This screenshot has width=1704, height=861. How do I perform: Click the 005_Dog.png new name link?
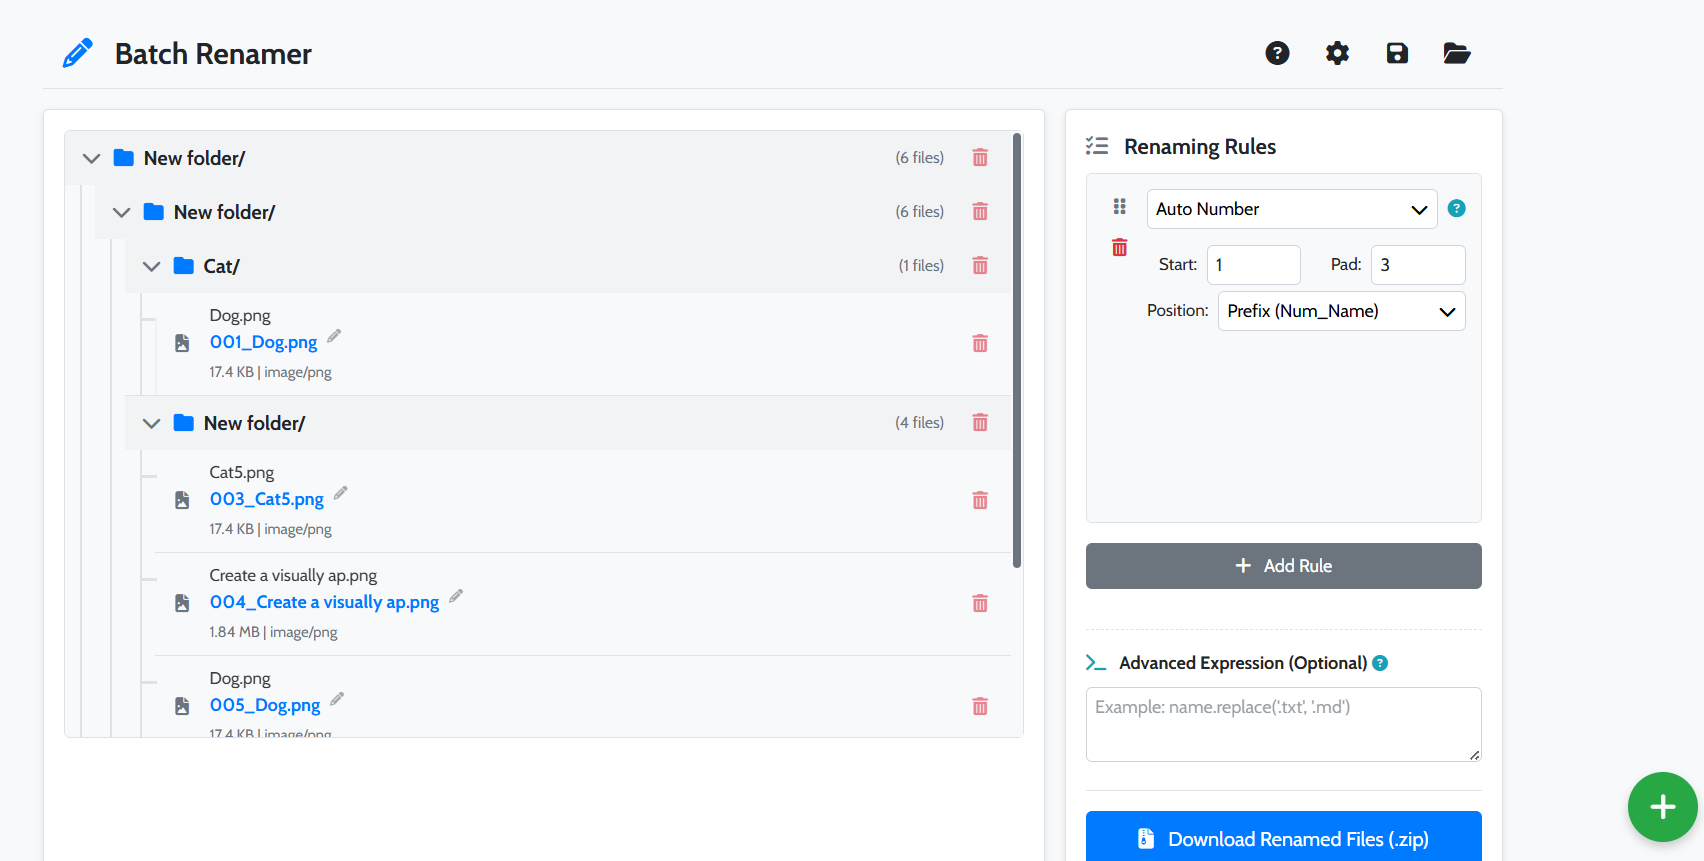(x=265, y=705)
